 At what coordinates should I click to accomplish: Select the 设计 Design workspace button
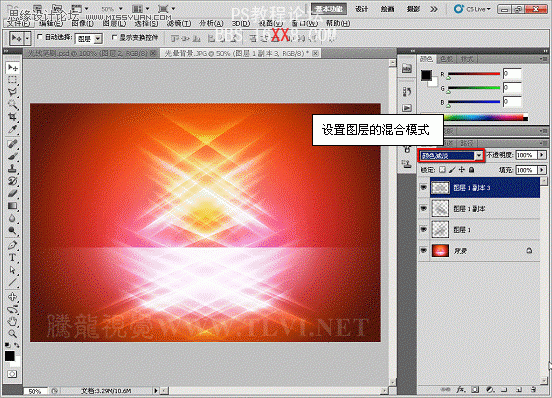point(362,9)
